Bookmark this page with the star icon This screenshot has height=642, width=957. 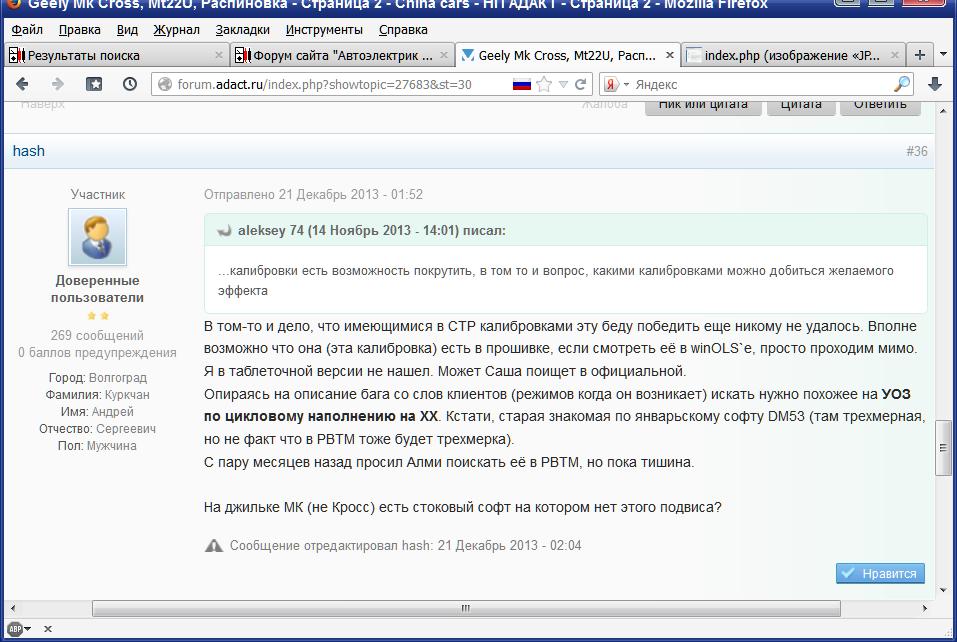(x=544, y=84)
